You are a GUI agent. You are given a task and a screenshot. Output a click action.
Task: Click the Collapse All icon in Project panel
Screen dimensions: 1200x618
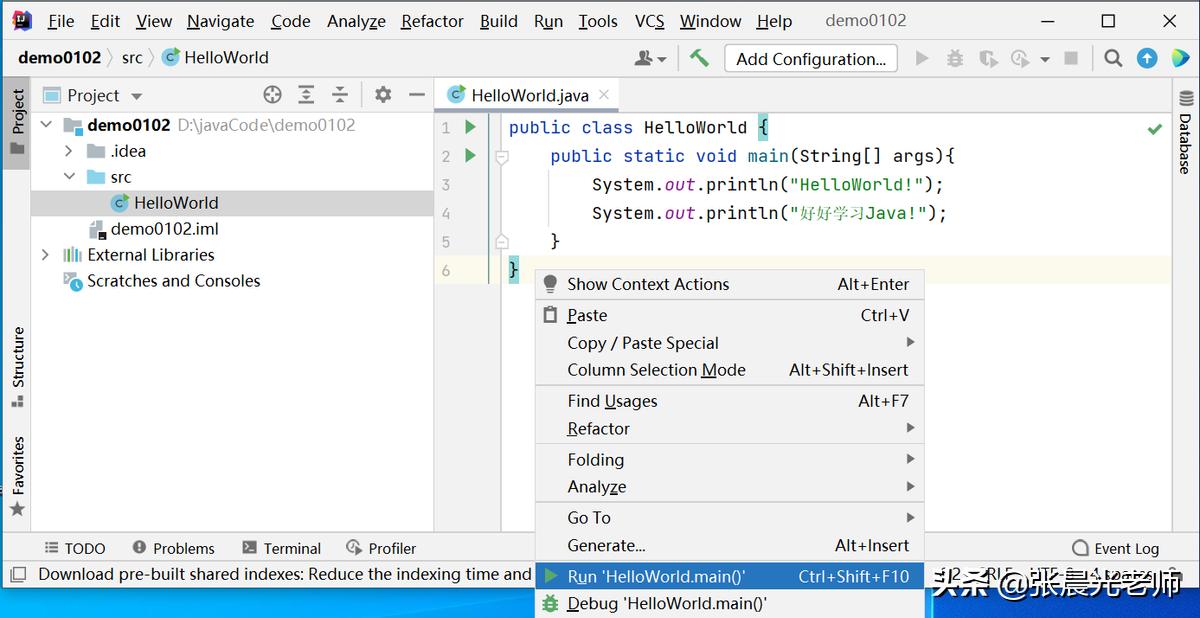pos(340,95)
